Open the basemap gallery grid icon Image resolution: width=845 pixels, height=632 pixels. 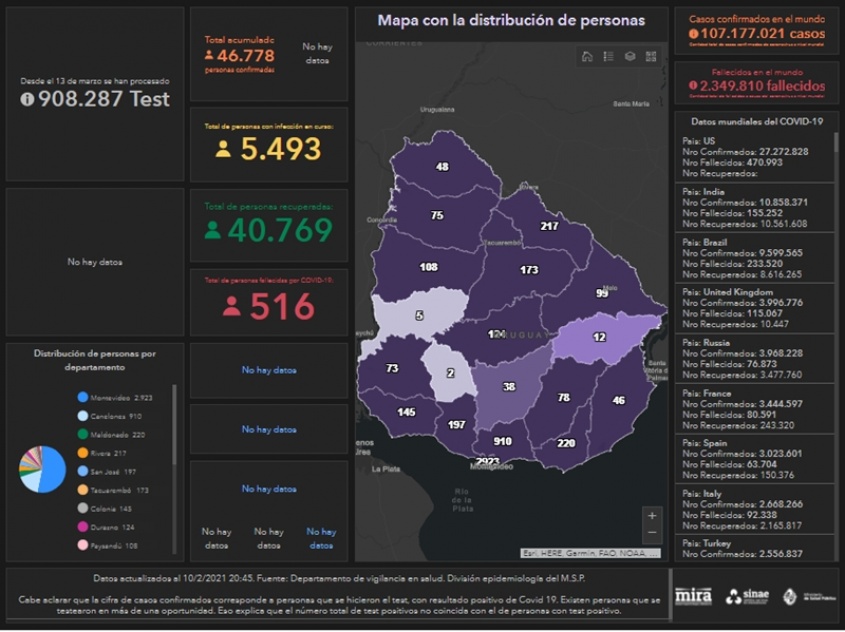click(651, 56)
